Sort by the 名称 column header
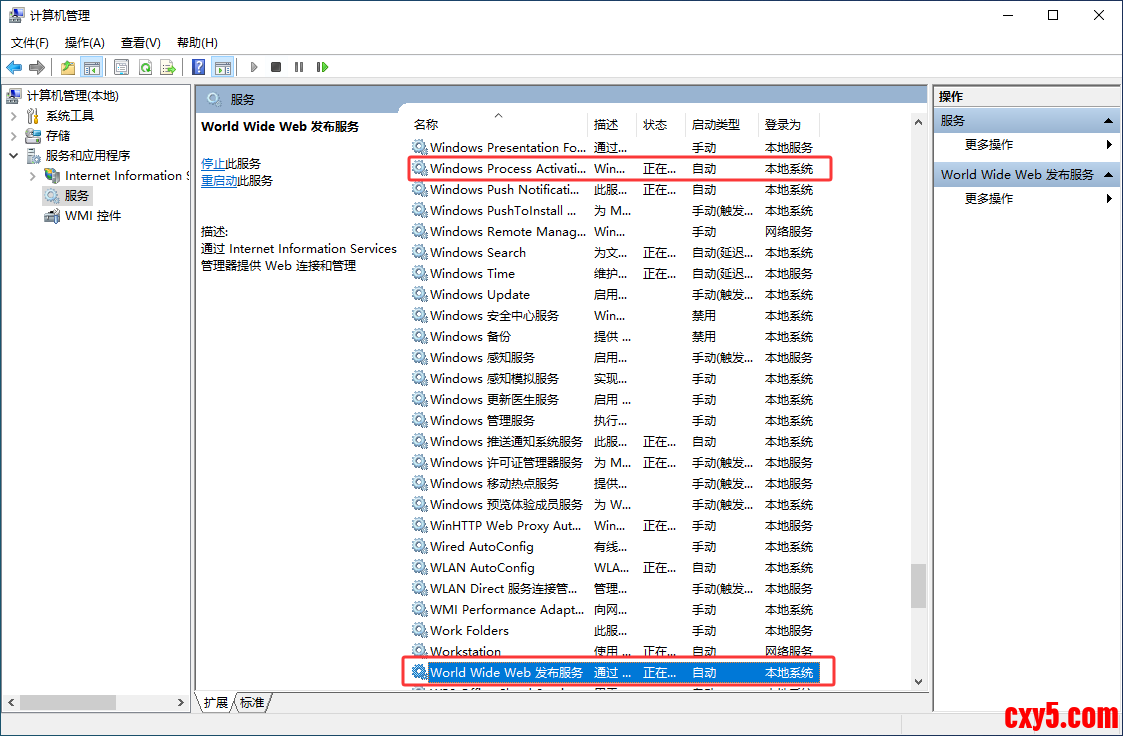This screenshot has width=1123, height=736. (498, 125)
